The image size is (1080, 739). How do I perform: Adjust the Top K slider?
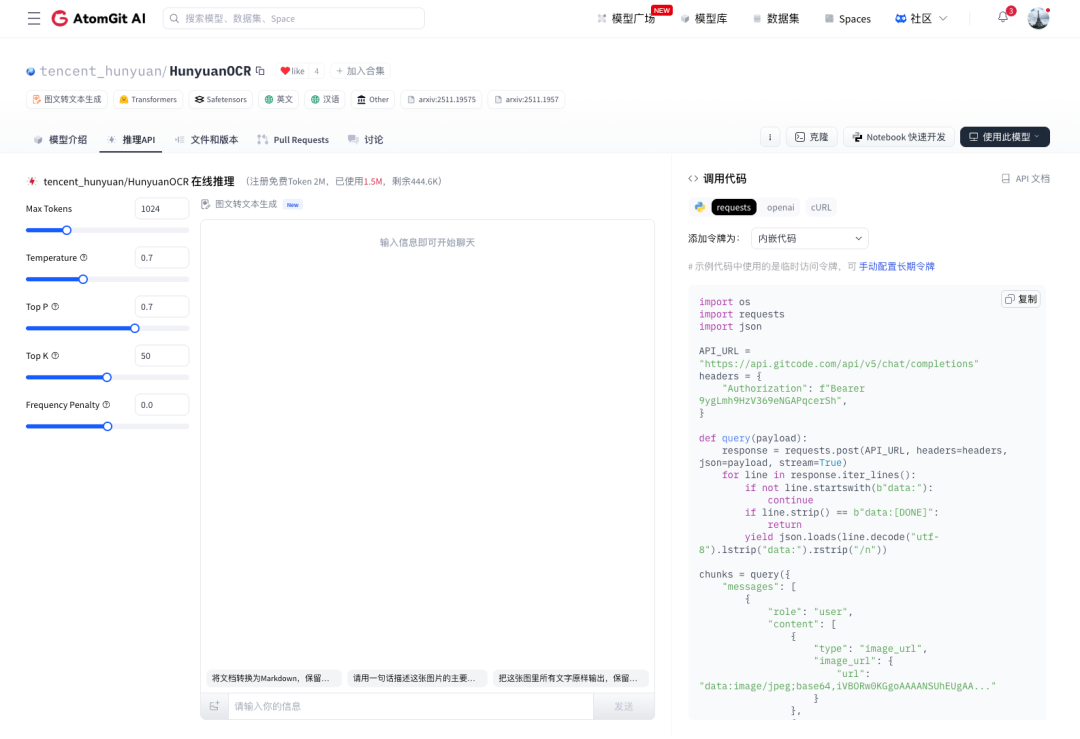pyautogui.click(x=107, y=377)
